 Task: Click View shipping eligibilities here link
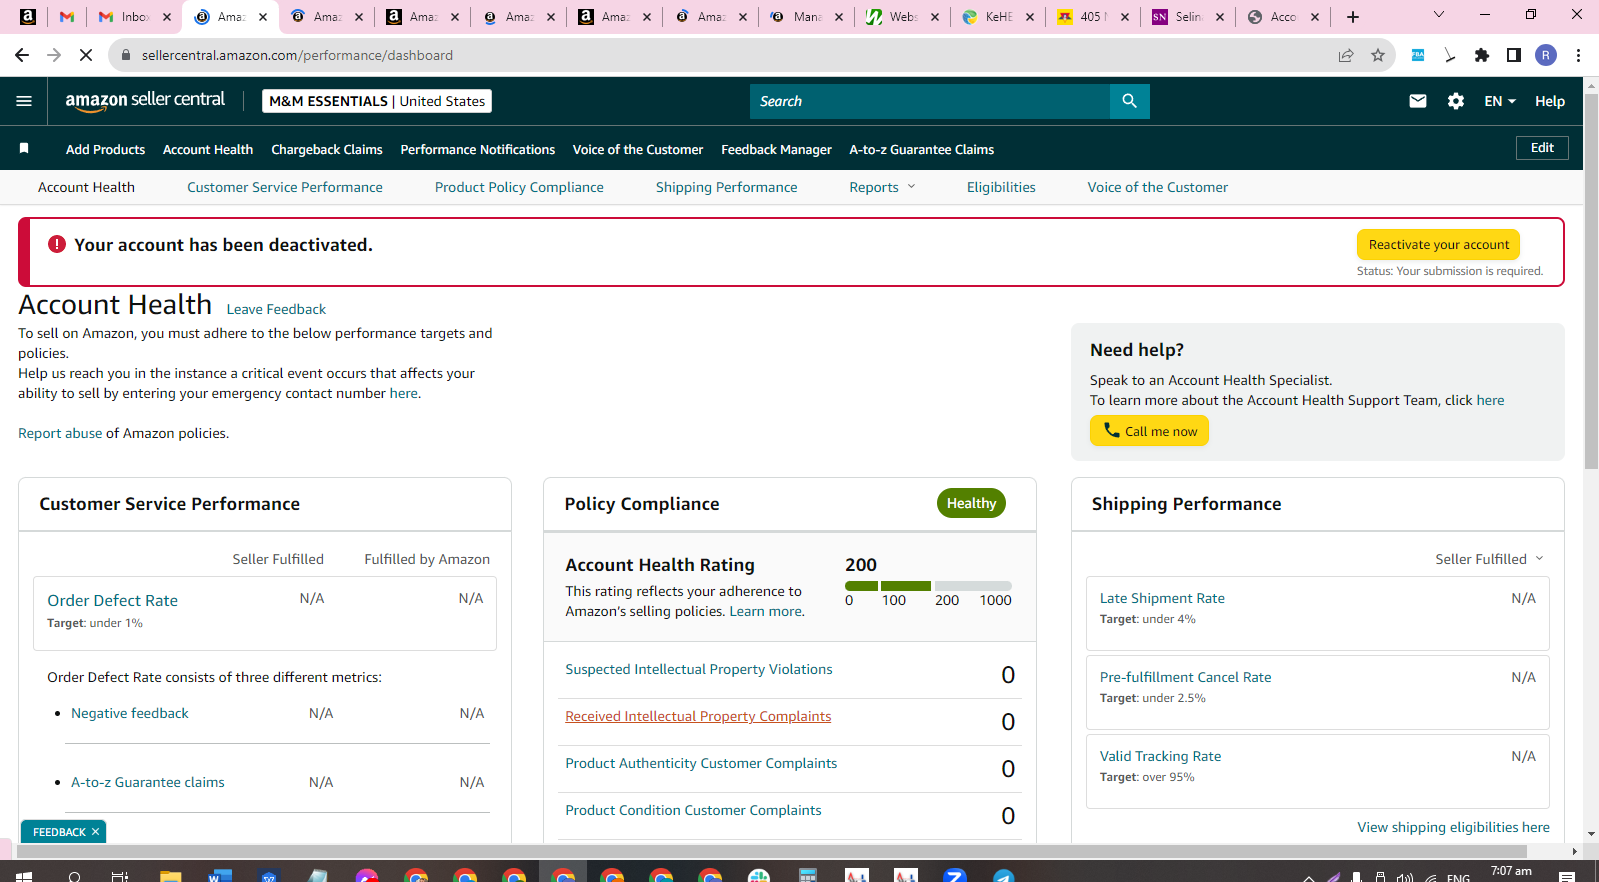(x=1453, y=827)
